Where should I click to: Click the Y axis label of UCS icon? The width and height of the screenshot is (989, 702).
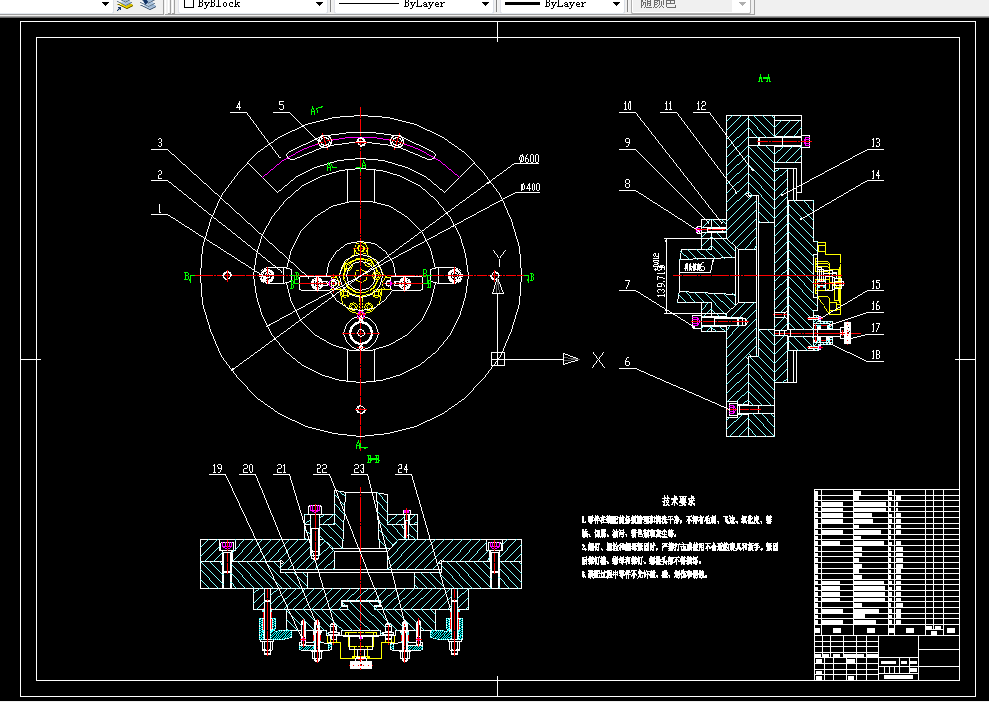point(499,258)
